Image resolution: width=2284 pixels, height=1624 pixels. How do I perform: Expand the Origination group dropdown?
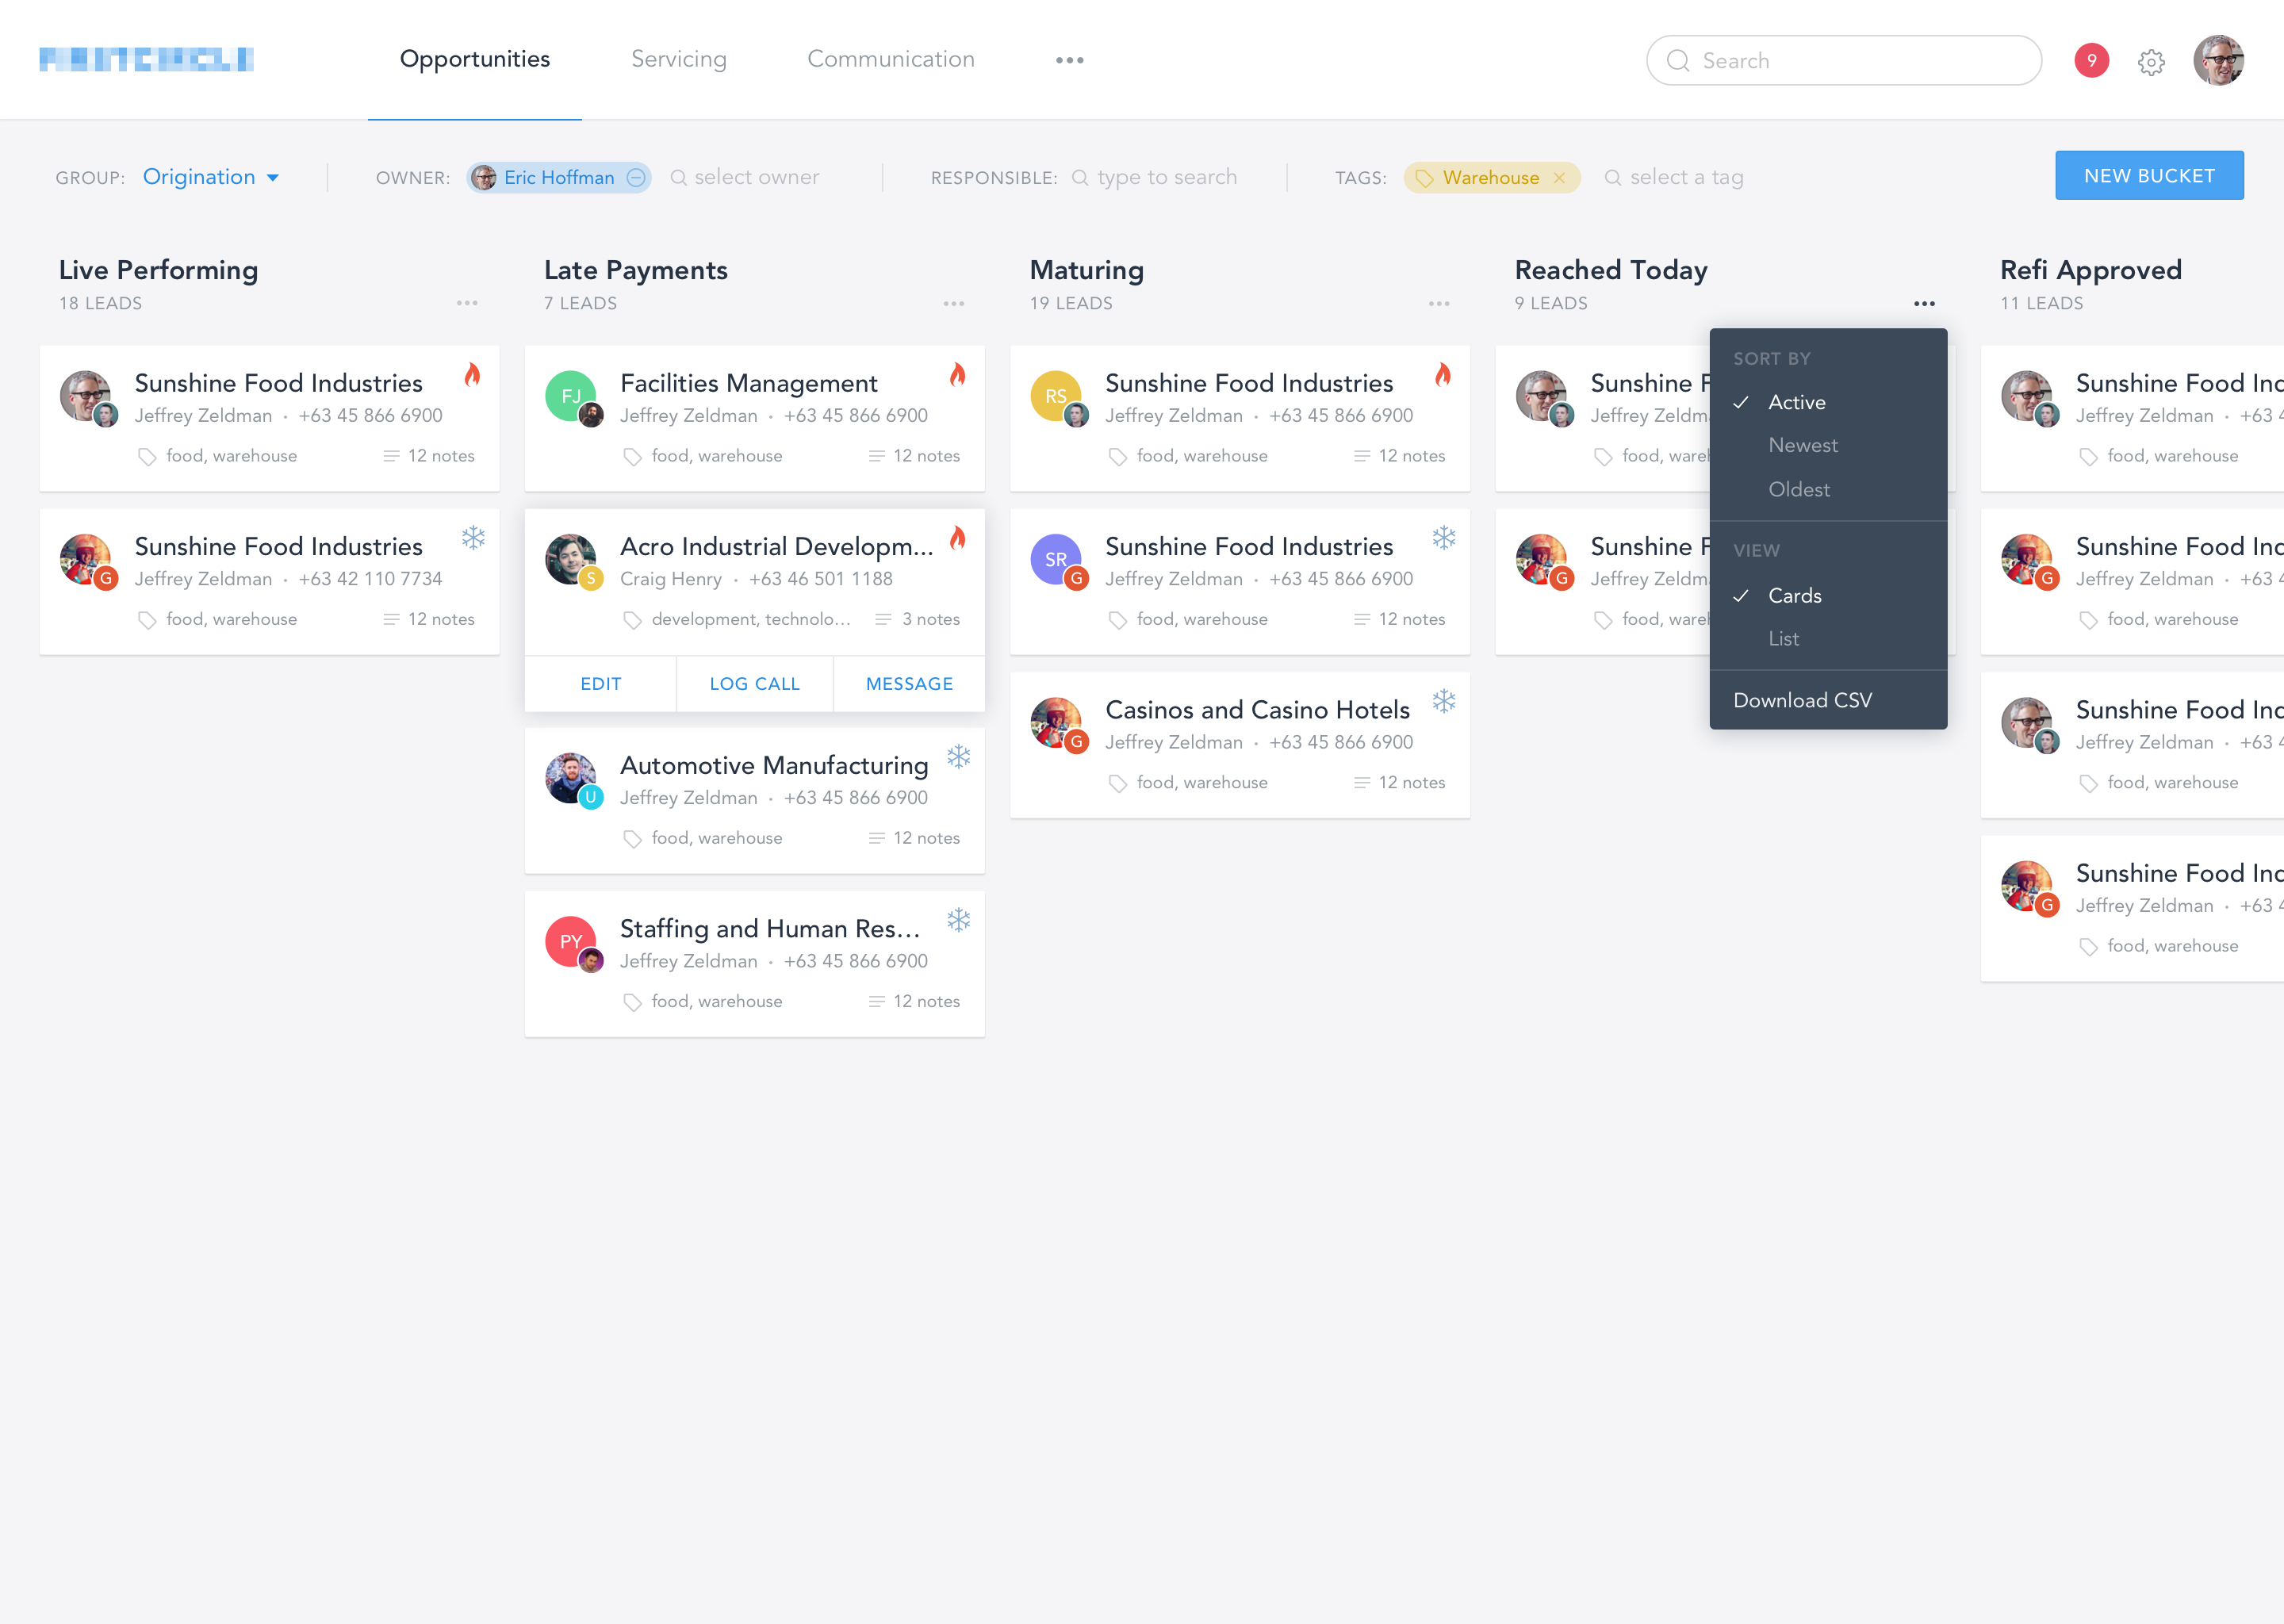(213, 176)
